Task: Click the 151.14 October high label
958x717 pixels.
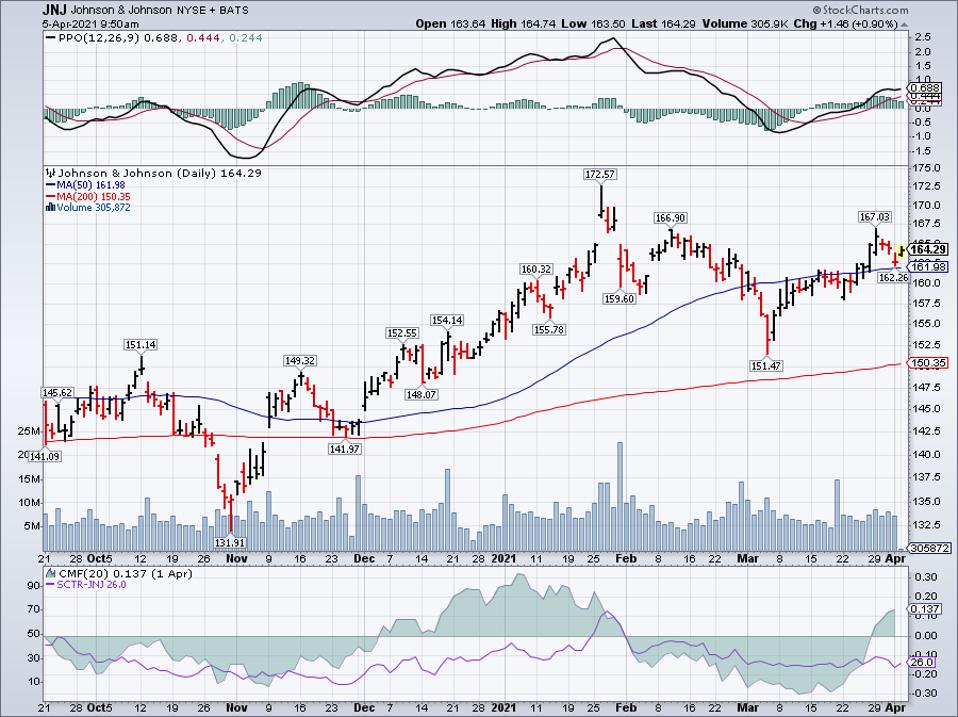Action: (141, 345)
